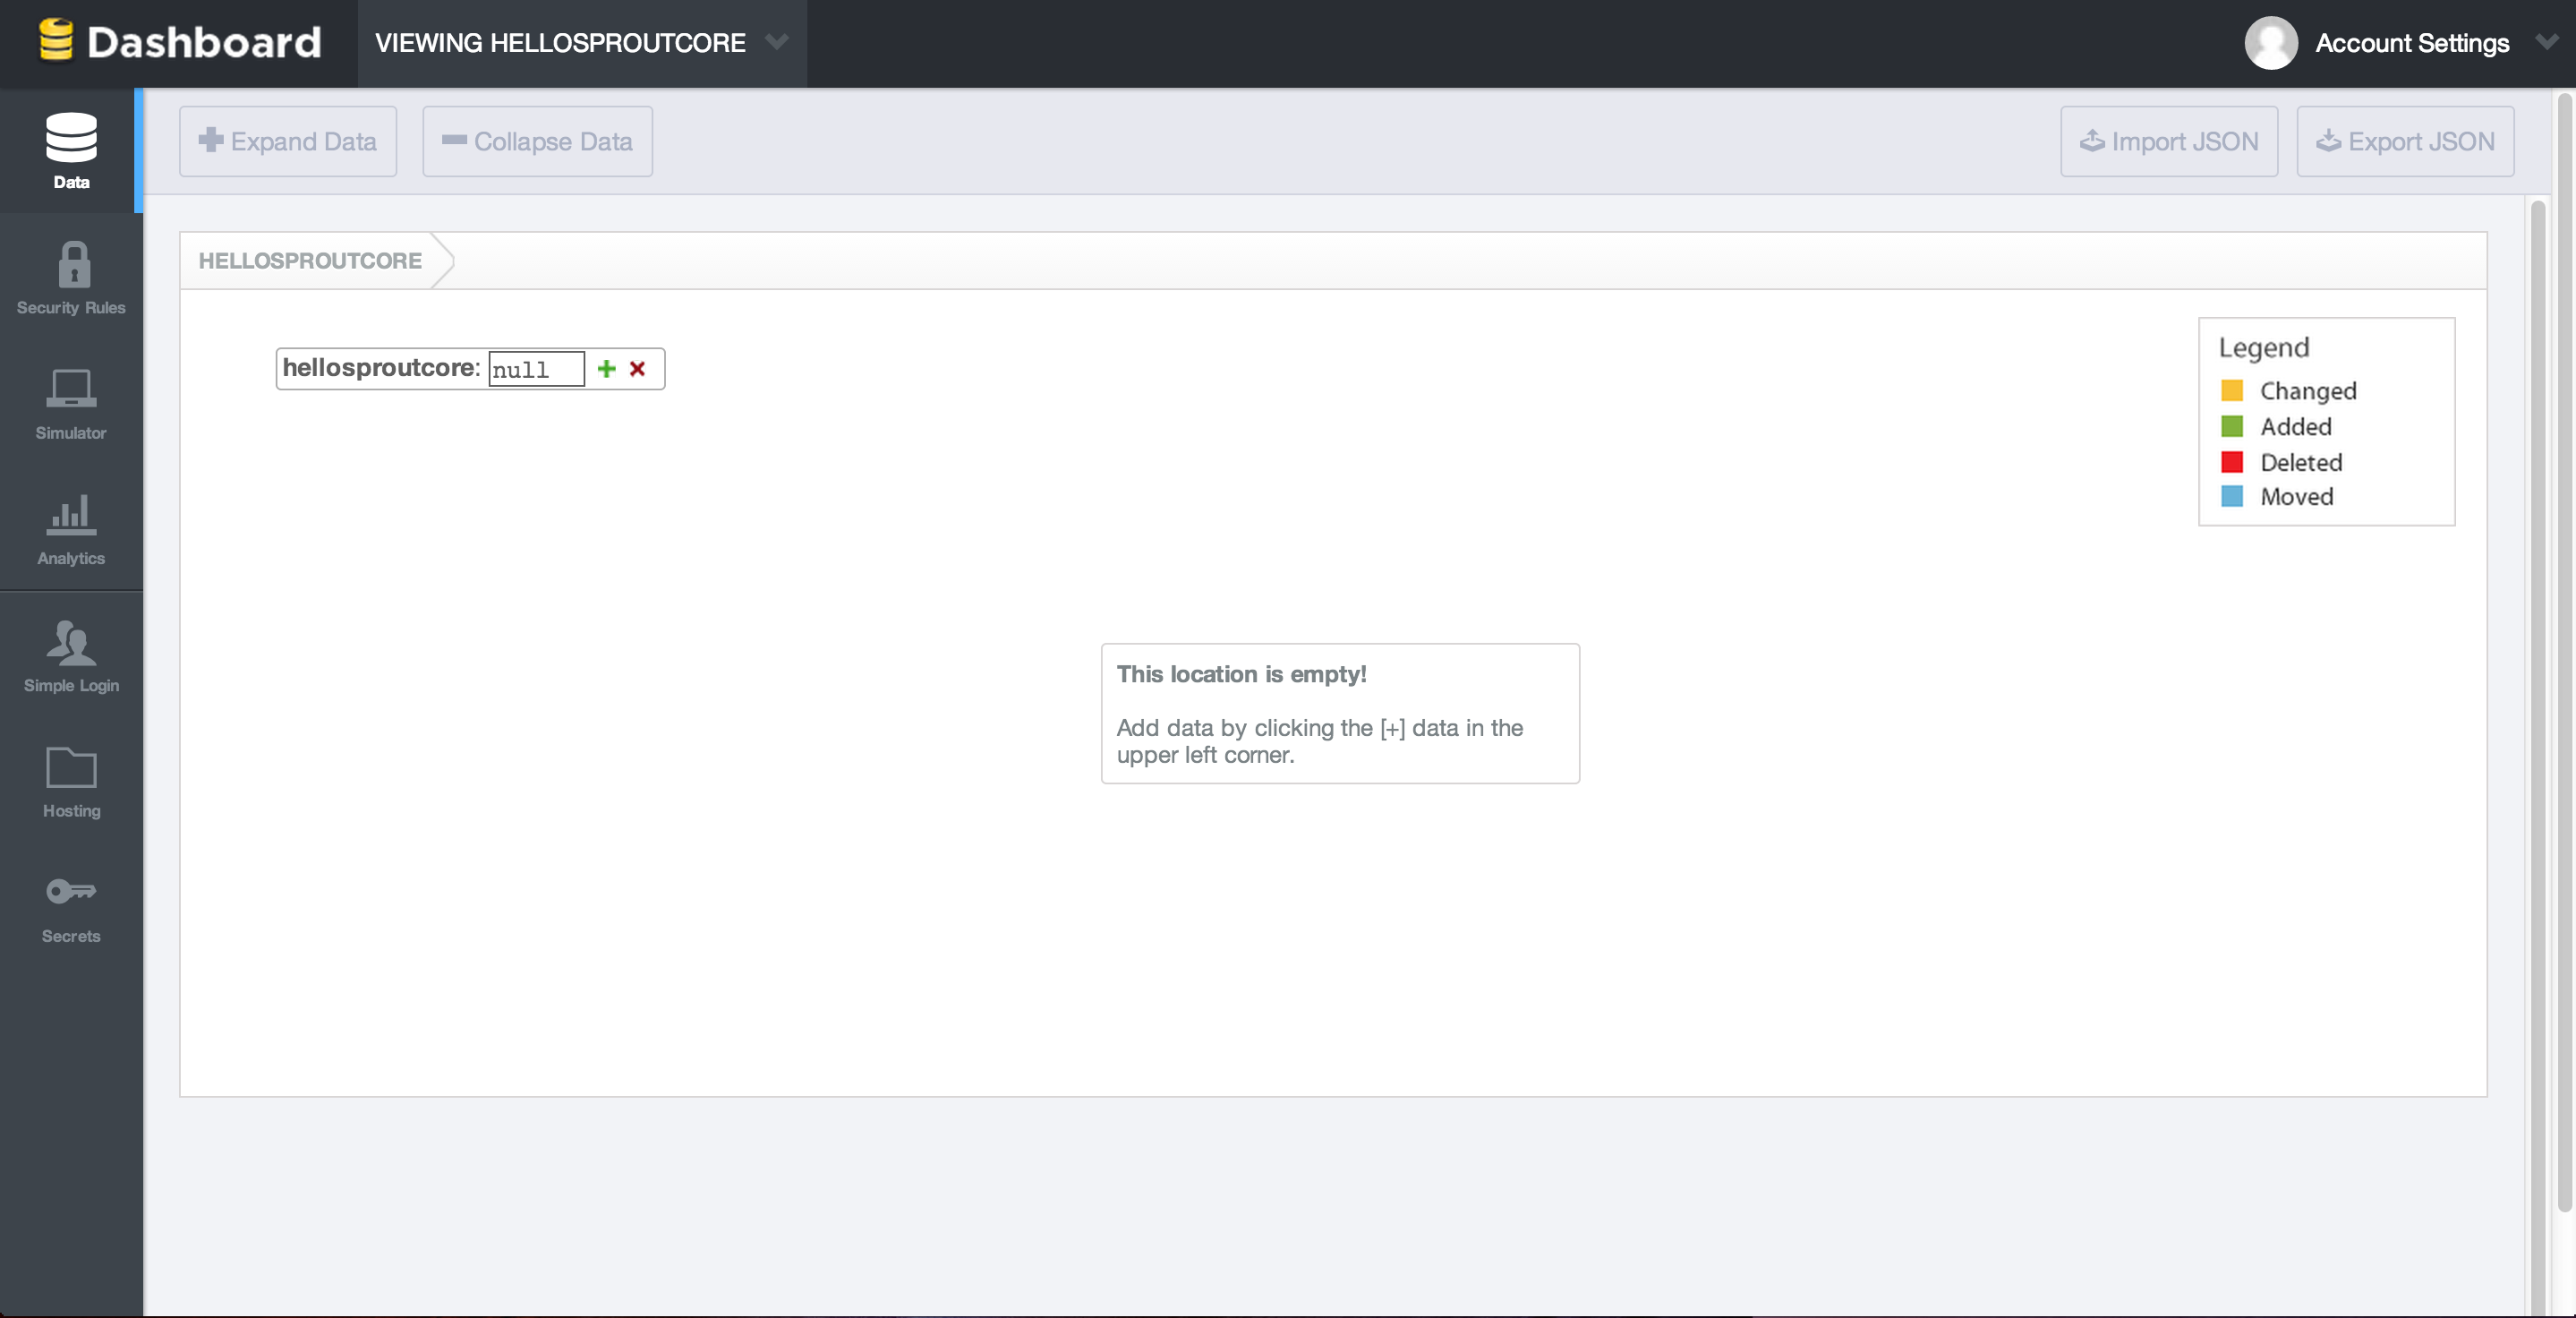Click red X to delete hellosproutcore node
Viewport: 2576px width, 1318px height.
[x=637, y=369]
